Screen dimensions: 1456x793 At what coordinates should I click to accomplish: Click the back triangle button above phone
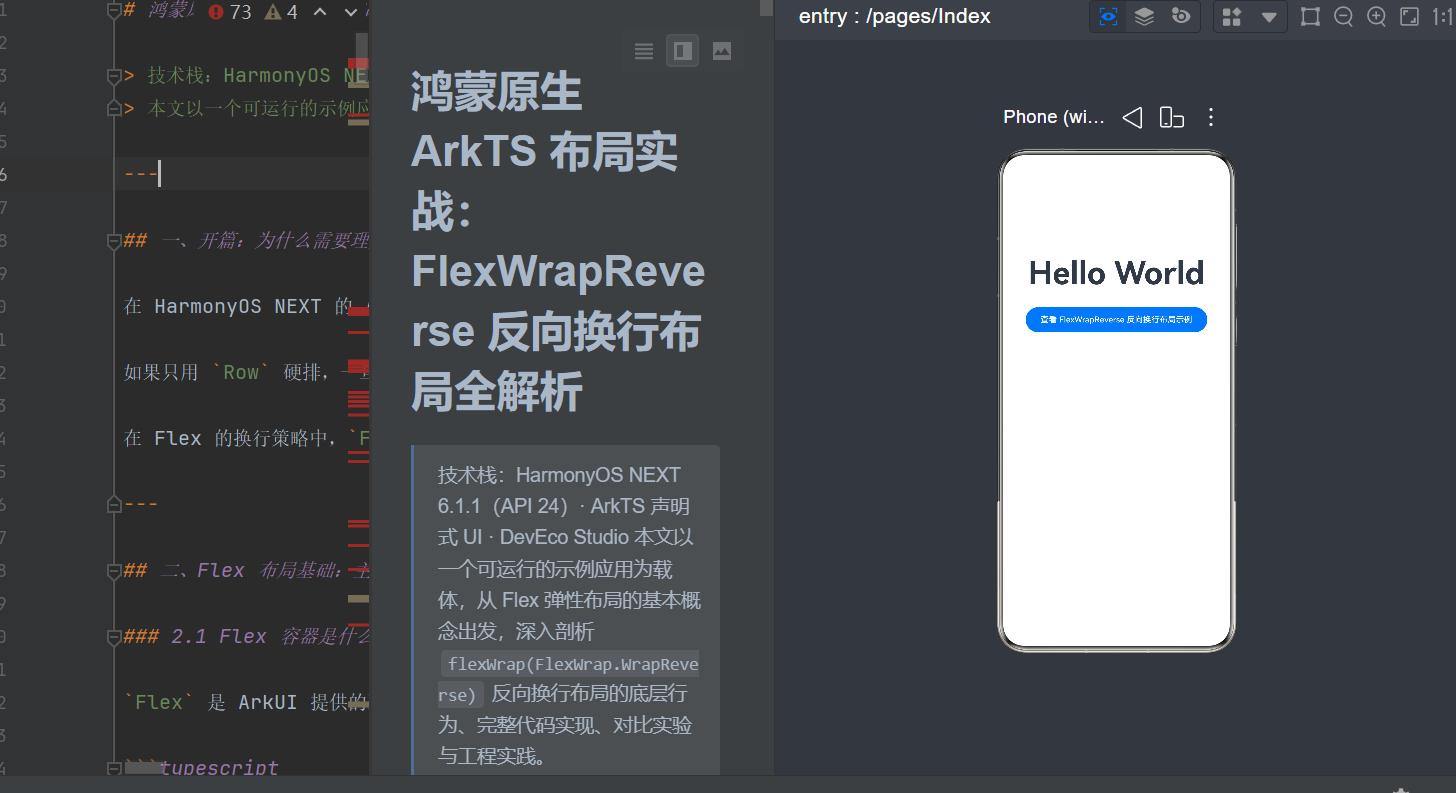pos(1132,117)
